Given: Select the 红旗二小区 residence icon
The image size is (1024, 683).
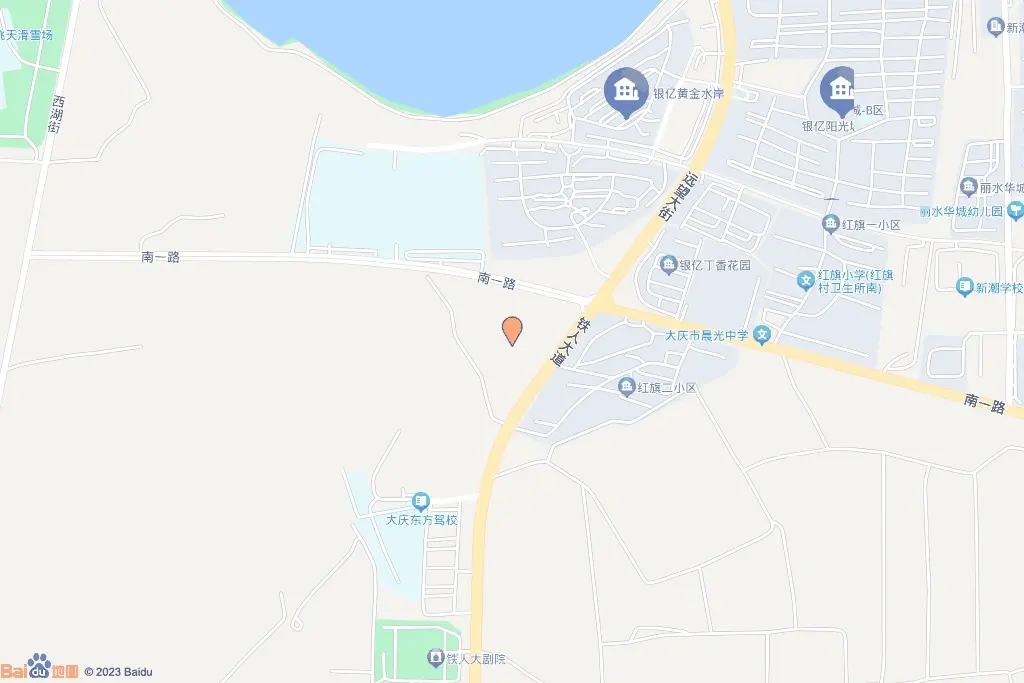Looking at the screenshot, I should [x=626, y=387].
